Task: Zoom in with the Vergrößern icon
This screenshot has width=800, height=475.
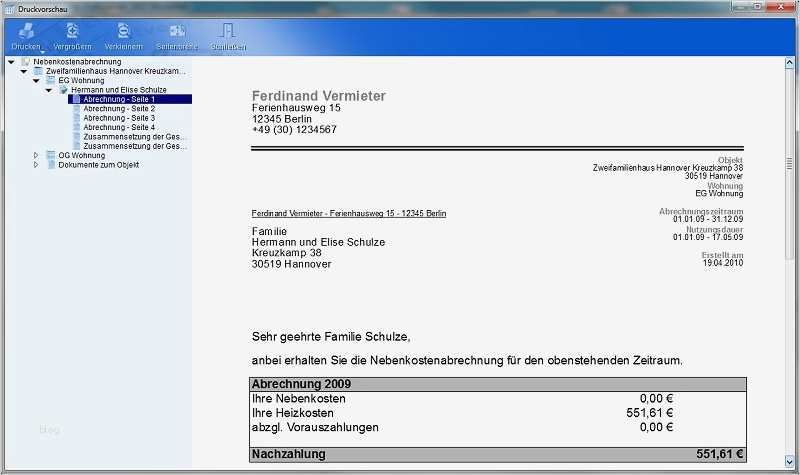Action: click(72, 31)
